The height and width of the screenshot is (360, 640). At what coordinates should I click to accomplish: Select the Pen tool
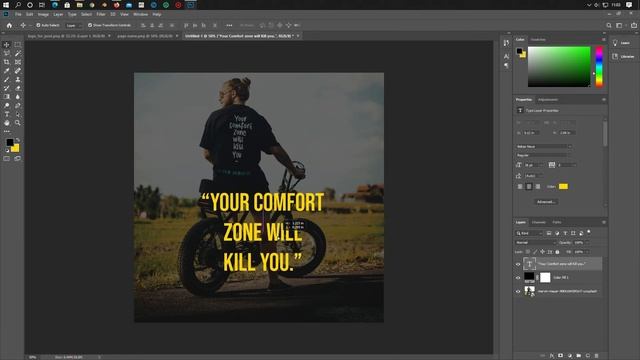(x=18, y=105)
